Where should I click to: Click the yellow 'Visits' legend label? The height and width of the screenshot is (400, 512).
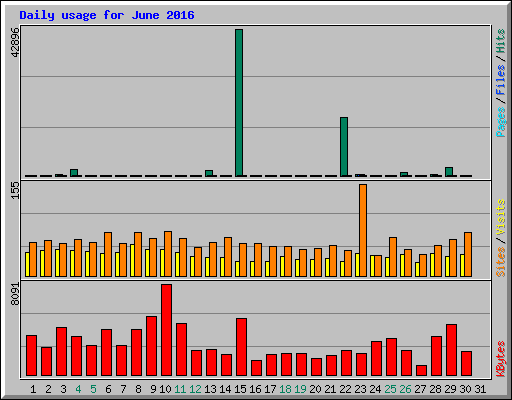pos(501,217)
